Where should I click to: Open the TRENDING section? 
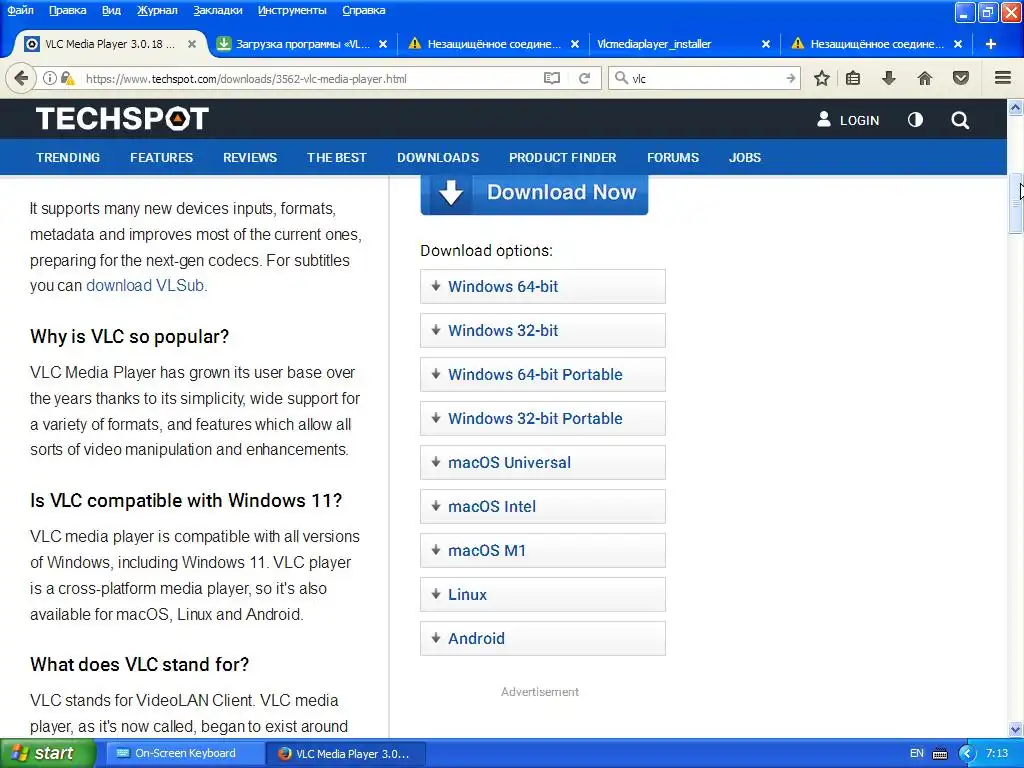point(68,157)
